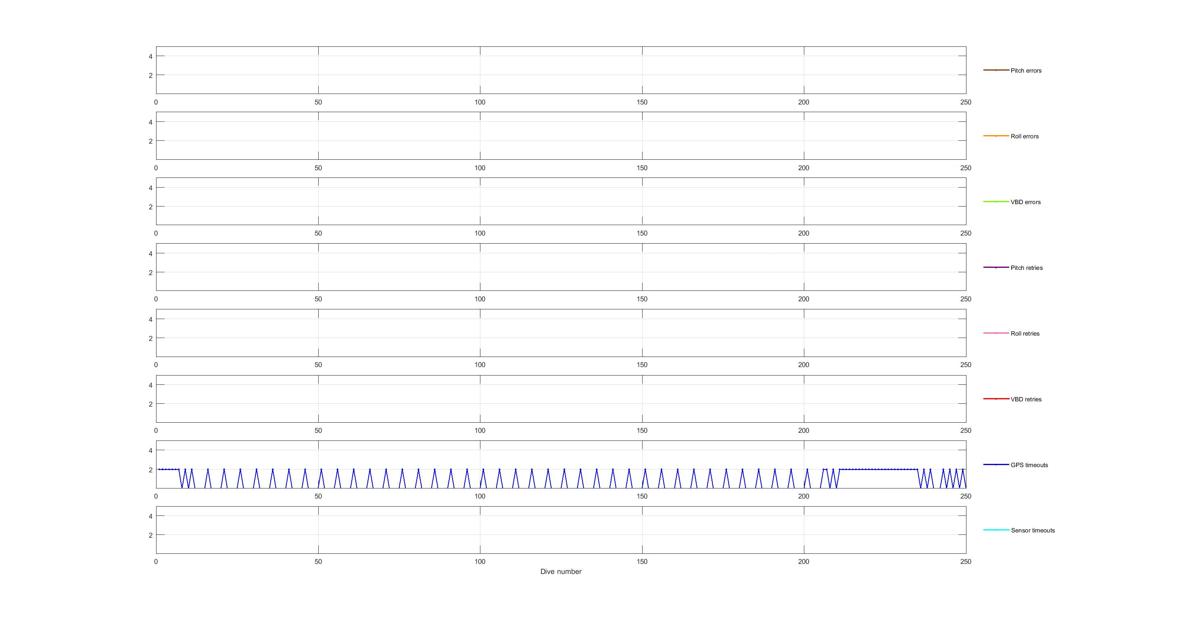
Task: Click the 150 tick label below GPS timeouts plot
Action: tap(642, 496)
